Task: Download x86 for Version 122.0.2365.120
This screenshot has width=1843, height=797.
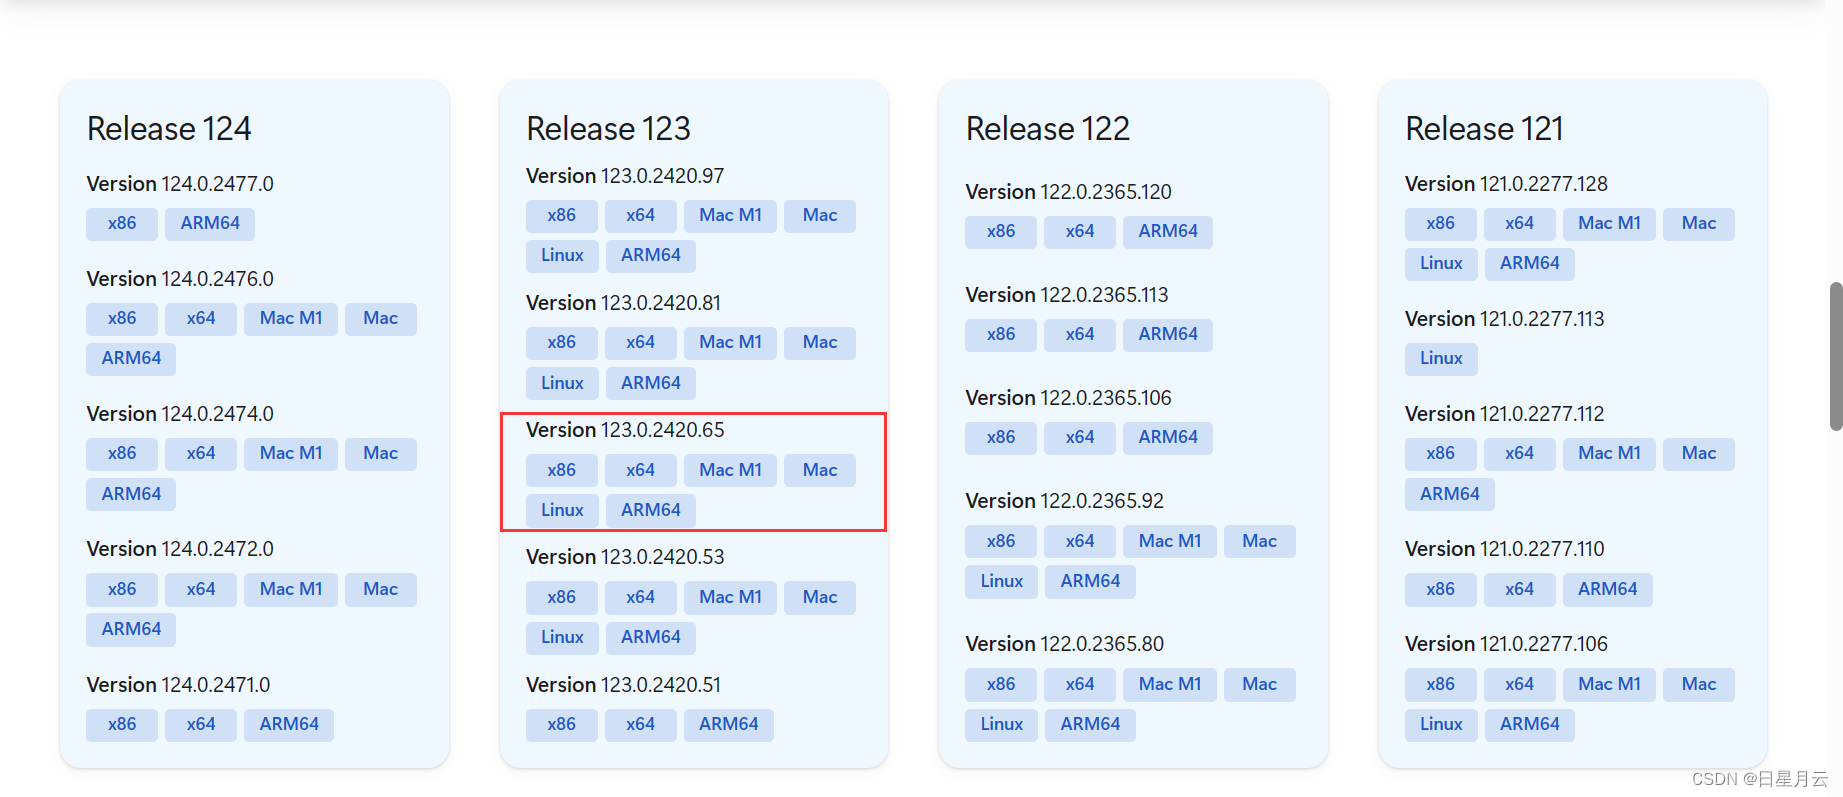Action: [1001, 232]
